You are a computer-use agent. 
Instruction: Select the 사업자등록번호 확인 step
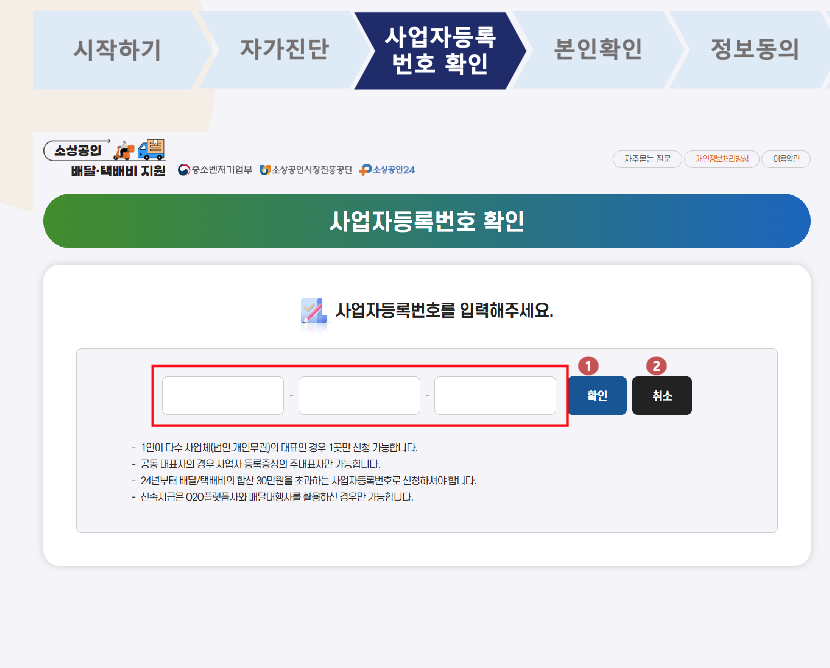440,50
